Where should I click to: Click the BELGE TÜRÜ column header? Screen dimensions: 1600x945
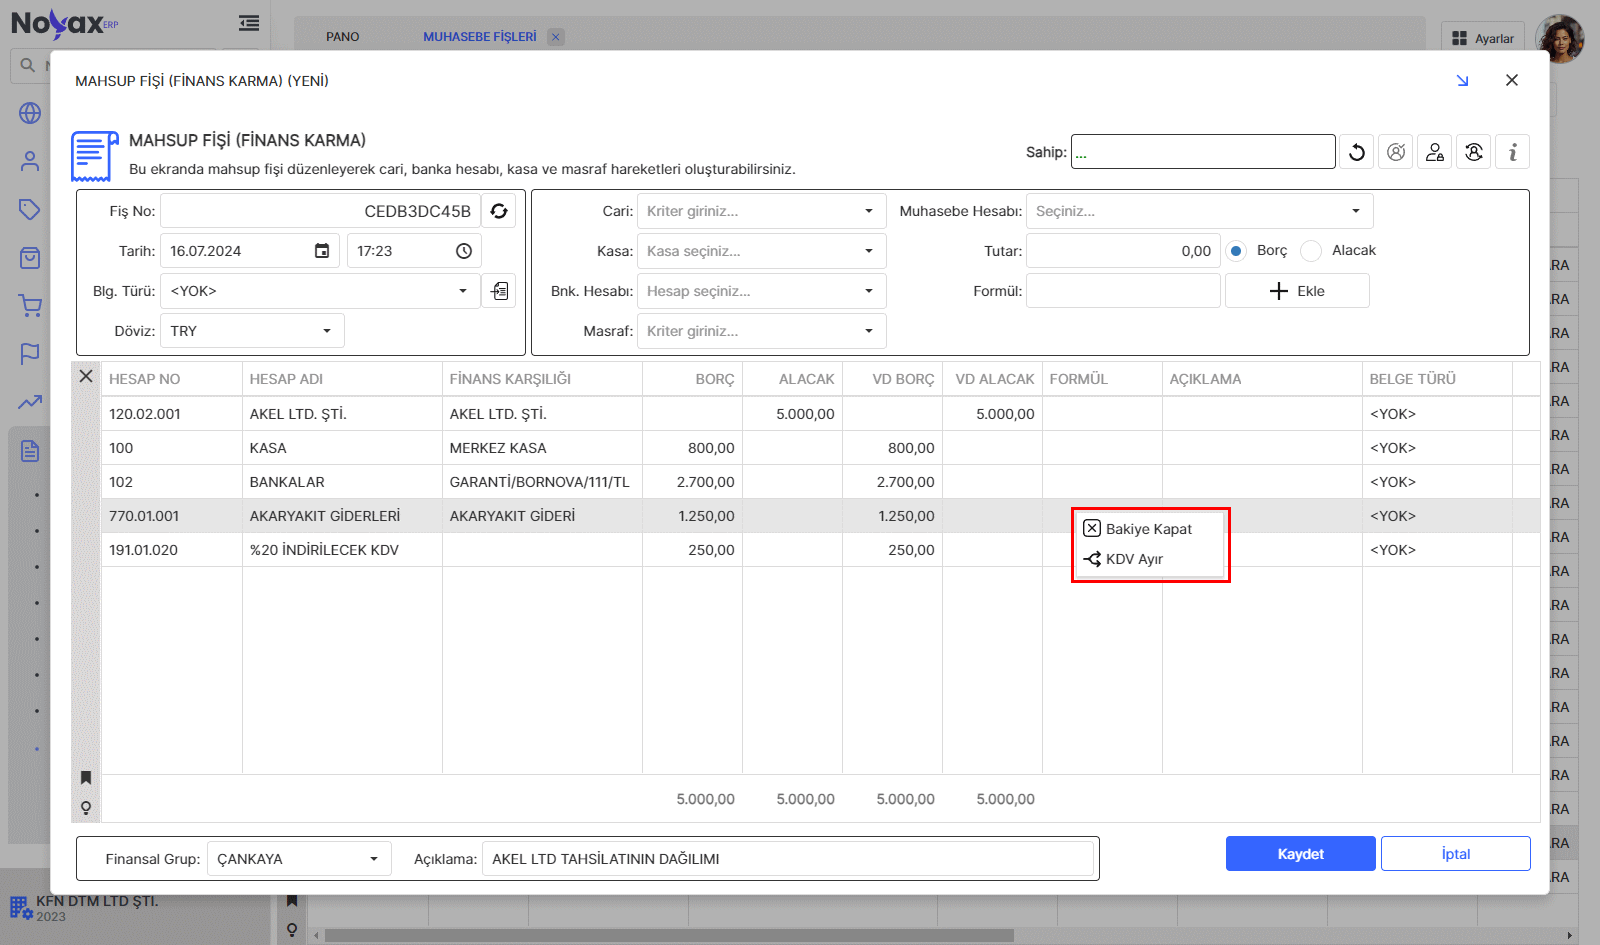[x=1437, y=379]
